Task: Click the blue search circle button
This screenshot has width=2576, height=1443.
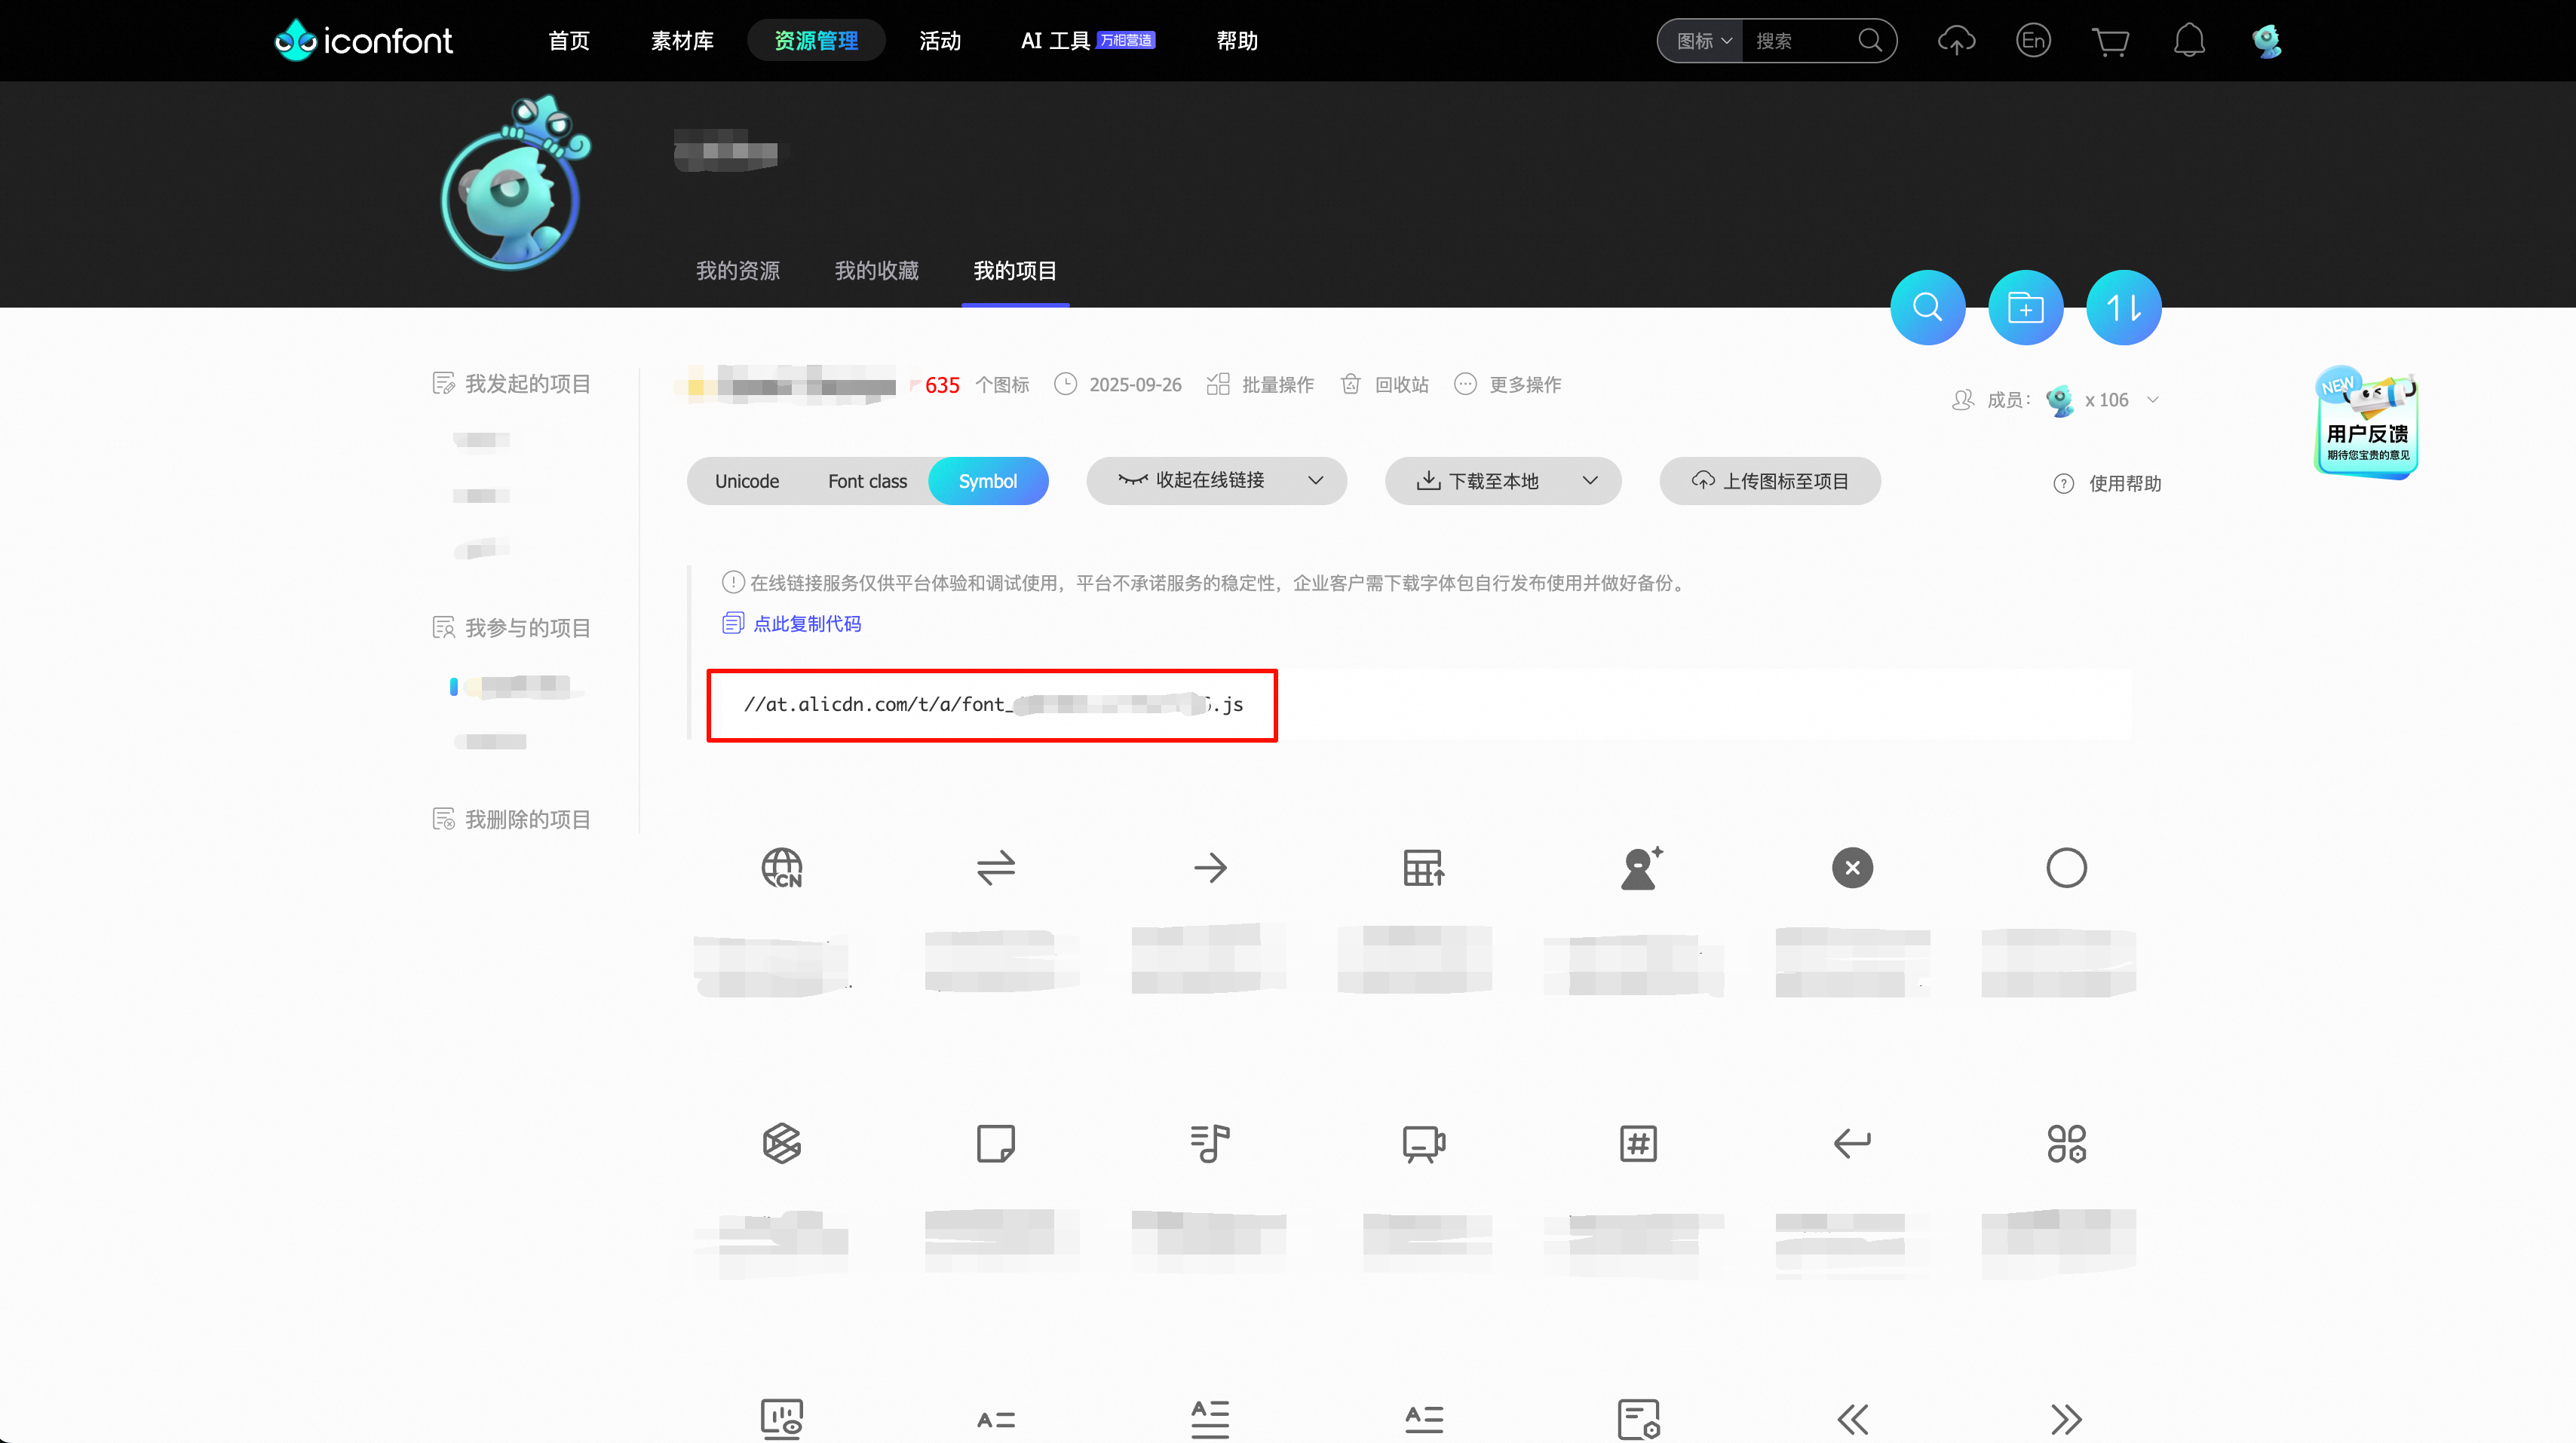Action: [1927, 307]
